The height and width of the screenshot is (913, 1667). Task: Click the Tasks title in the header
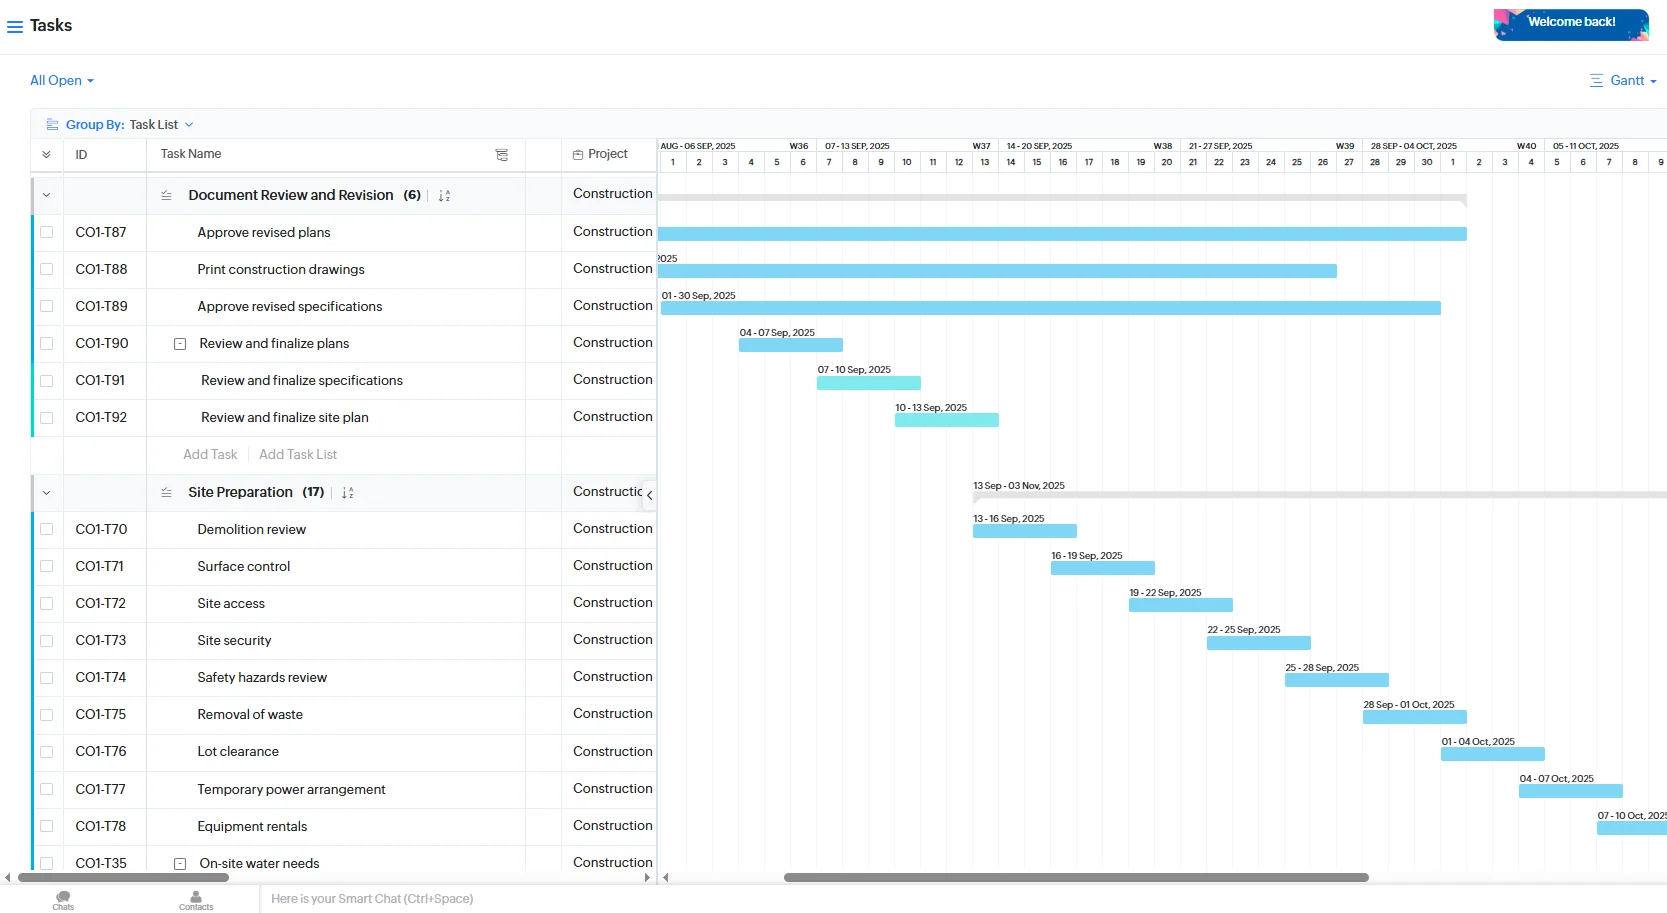click(51, 25)
